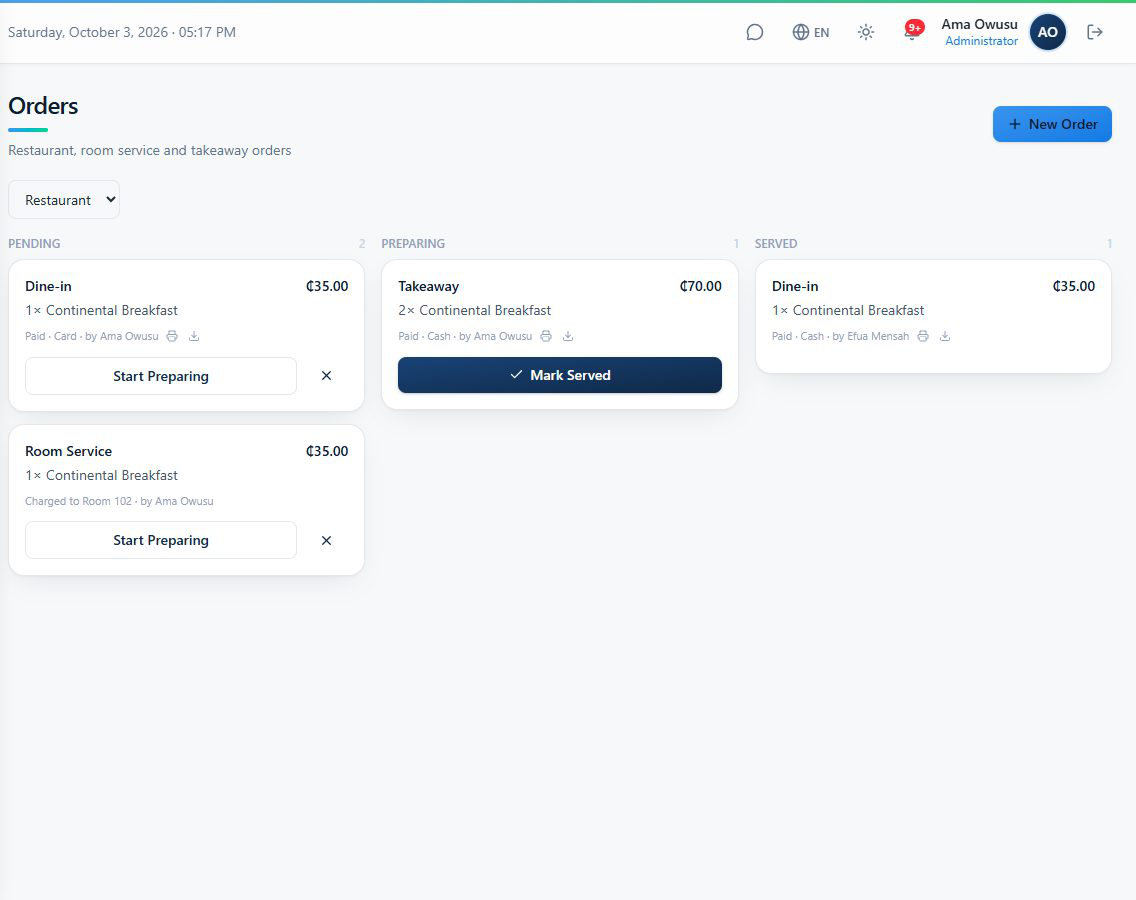
Task: Cancel the Room Service order
Action: (327, 541)
